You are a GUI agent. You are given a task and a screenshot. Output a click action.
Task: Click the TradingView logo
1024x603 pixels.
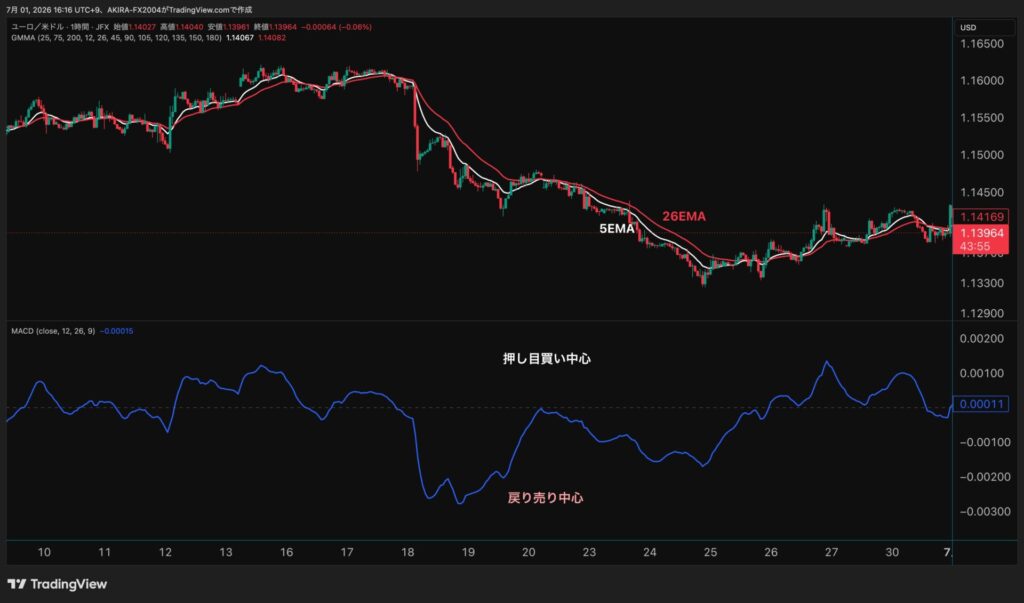(57, 584)
